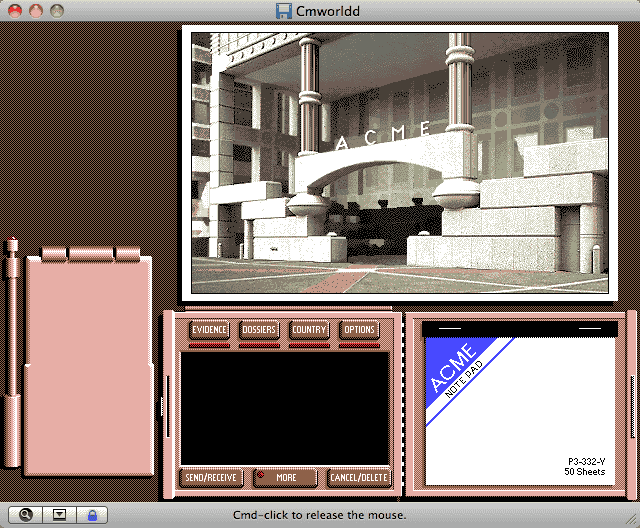640x528 pixels.
Task: Click the pink clipboard panel on the left
Action: [89, 367]
